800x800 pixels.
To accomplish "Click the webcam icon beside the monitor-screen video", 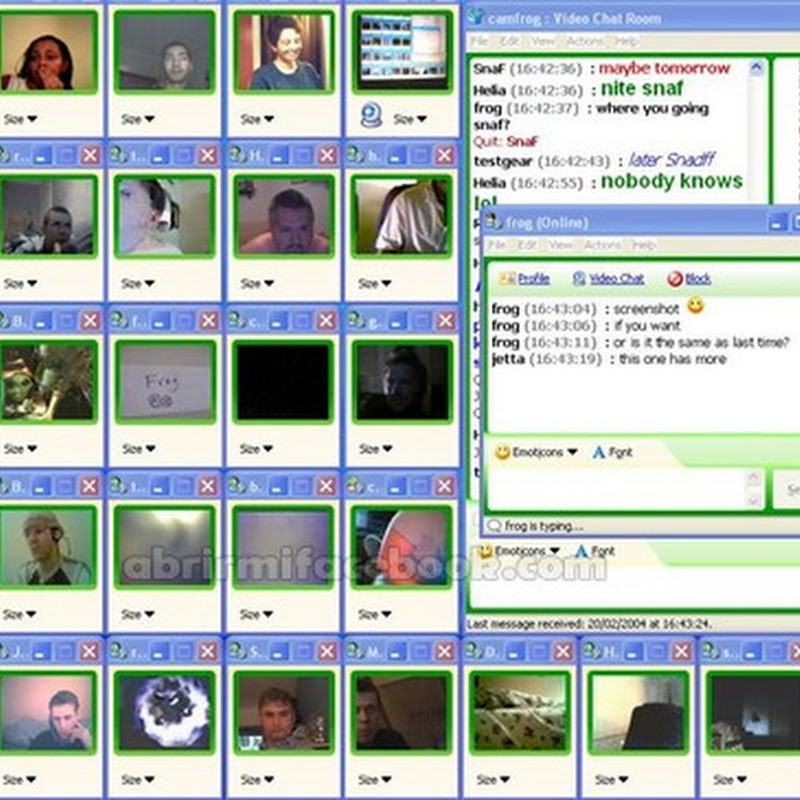I will [x=371, y=115].
